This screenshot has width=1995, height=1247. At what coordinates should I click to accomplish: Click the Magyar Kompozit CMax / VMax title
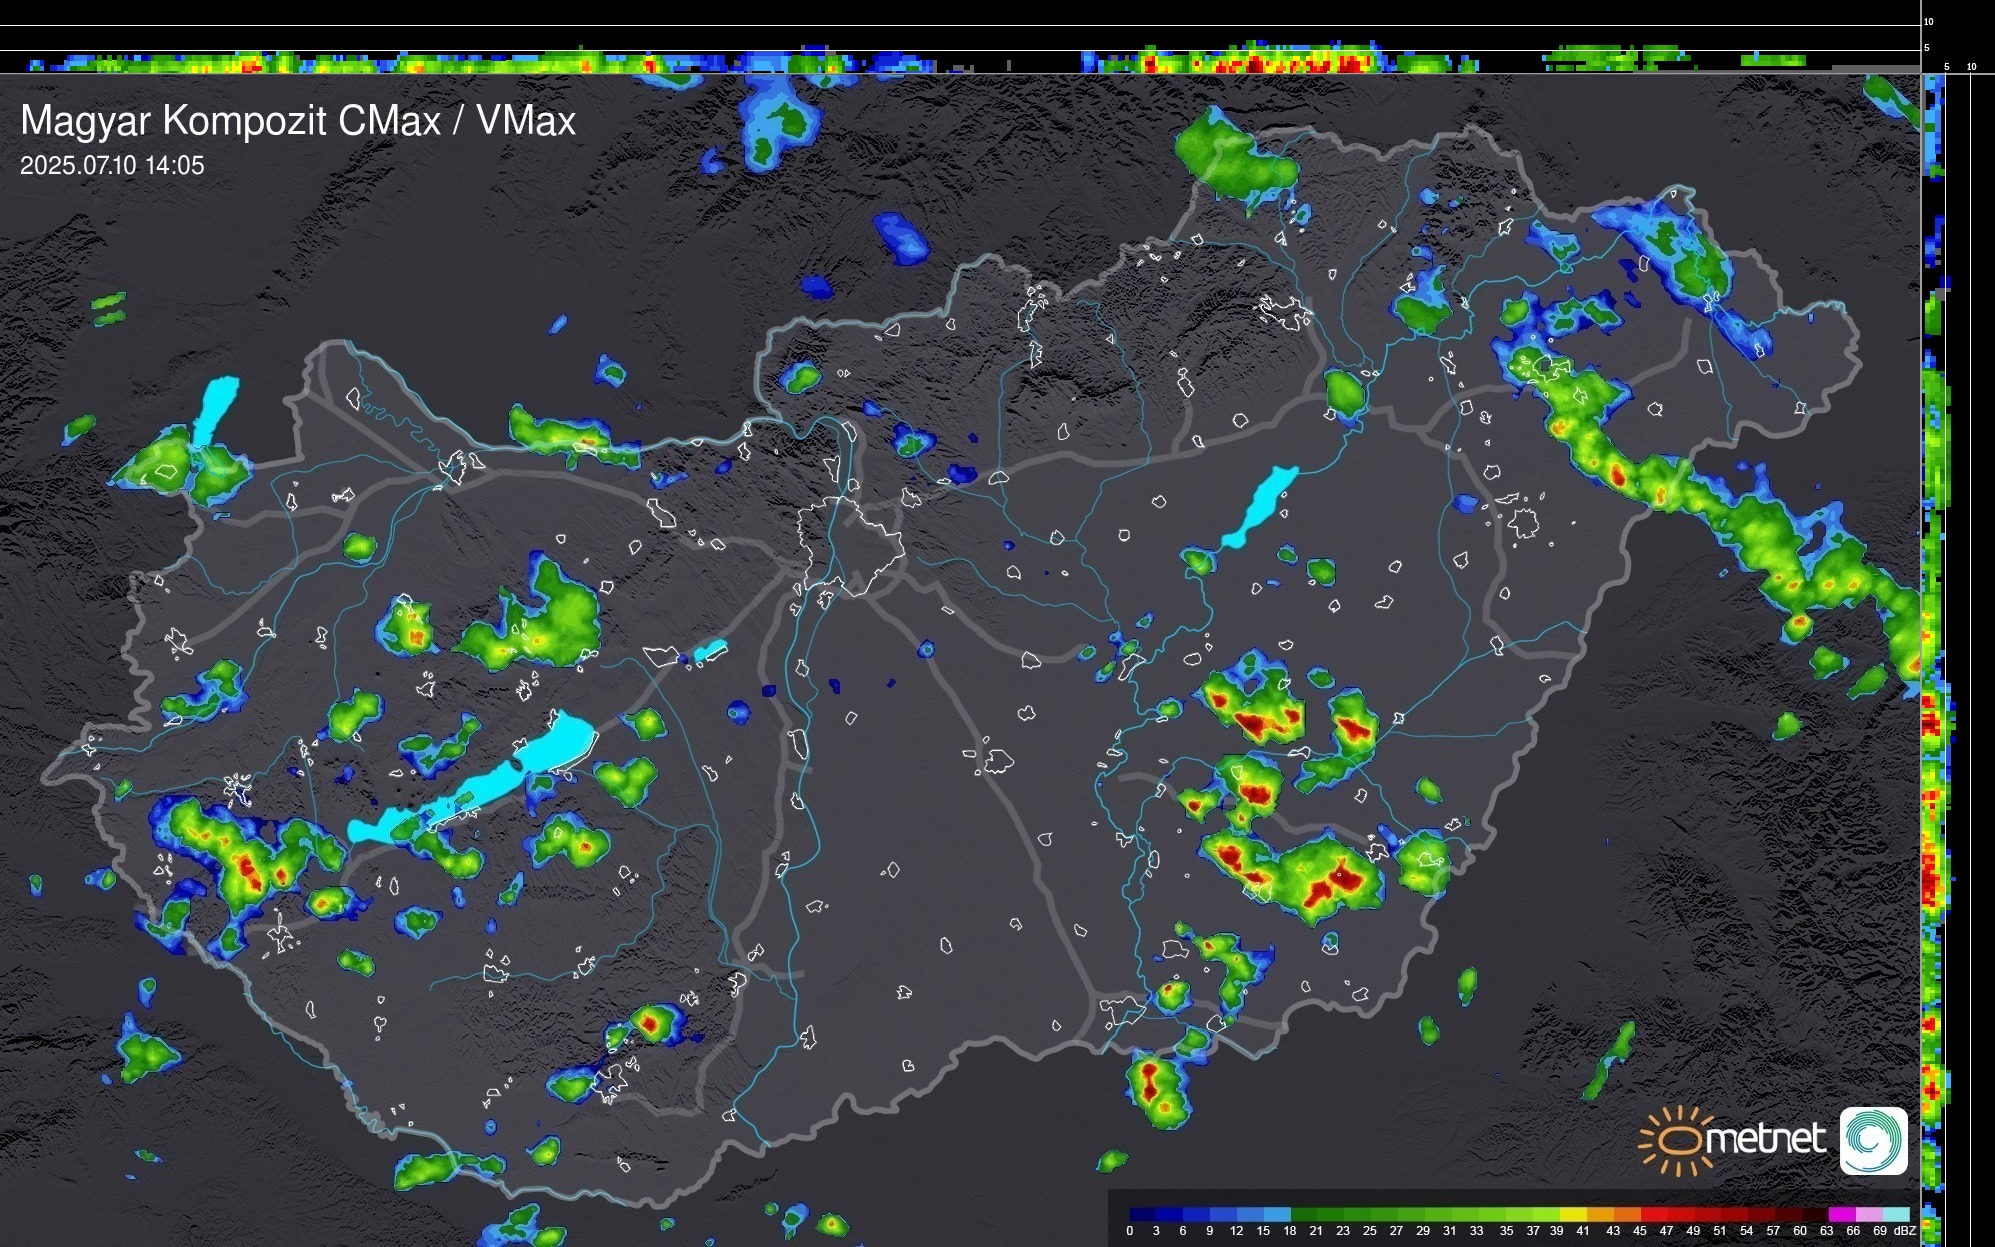(298, 121)
